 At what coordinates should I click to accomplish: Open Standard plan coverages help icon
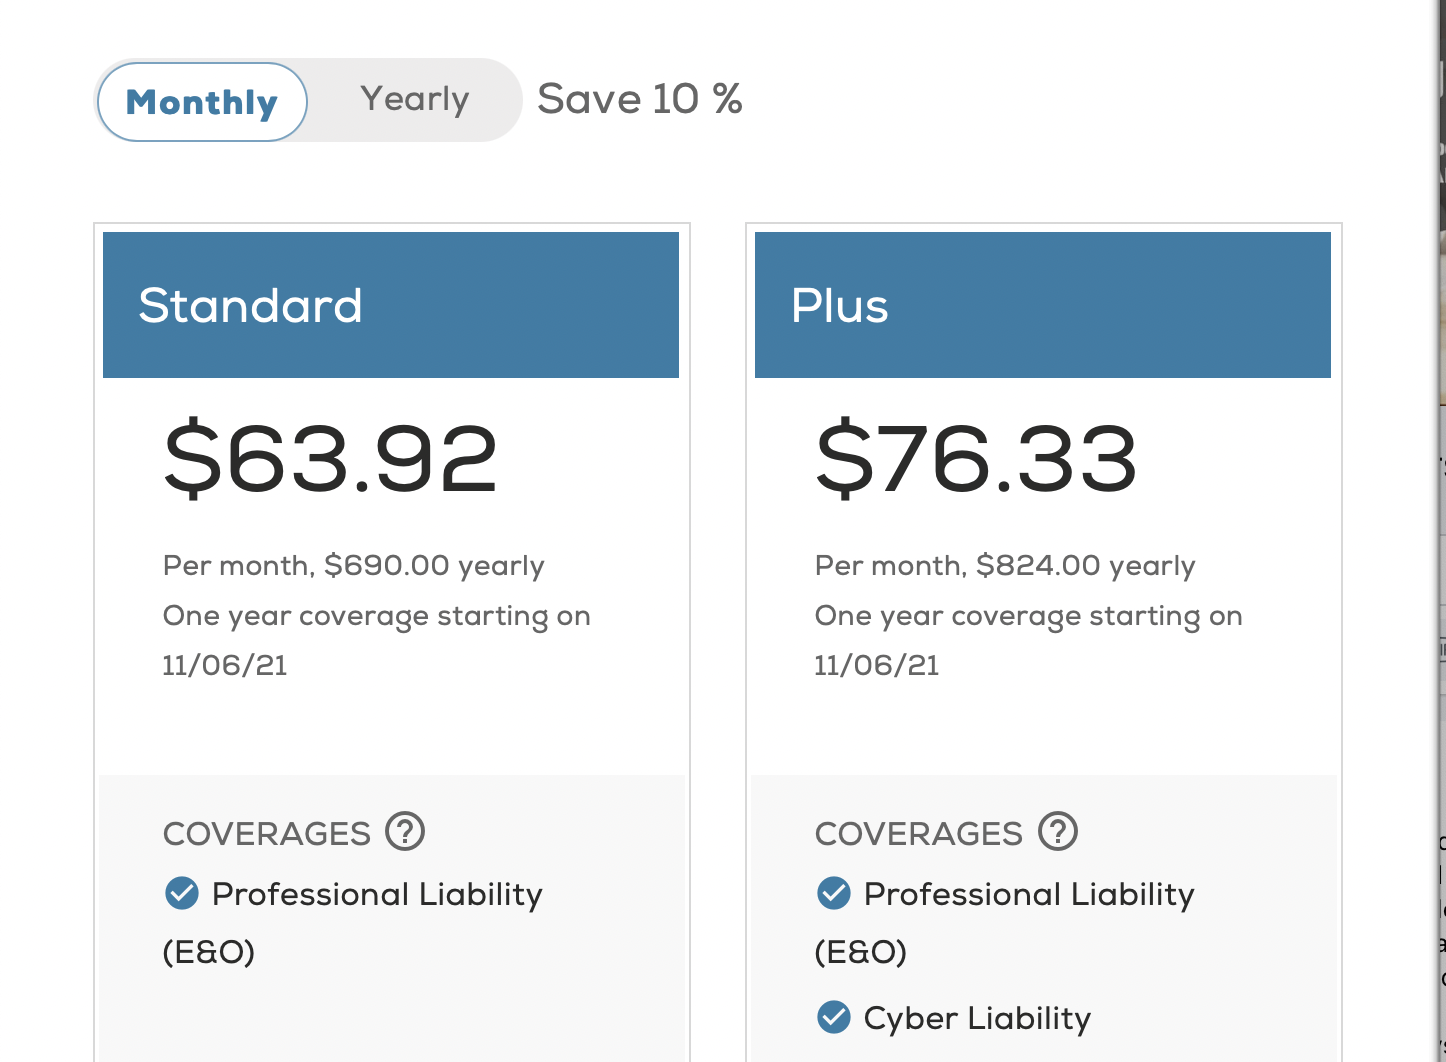click(x=406, y=831)
